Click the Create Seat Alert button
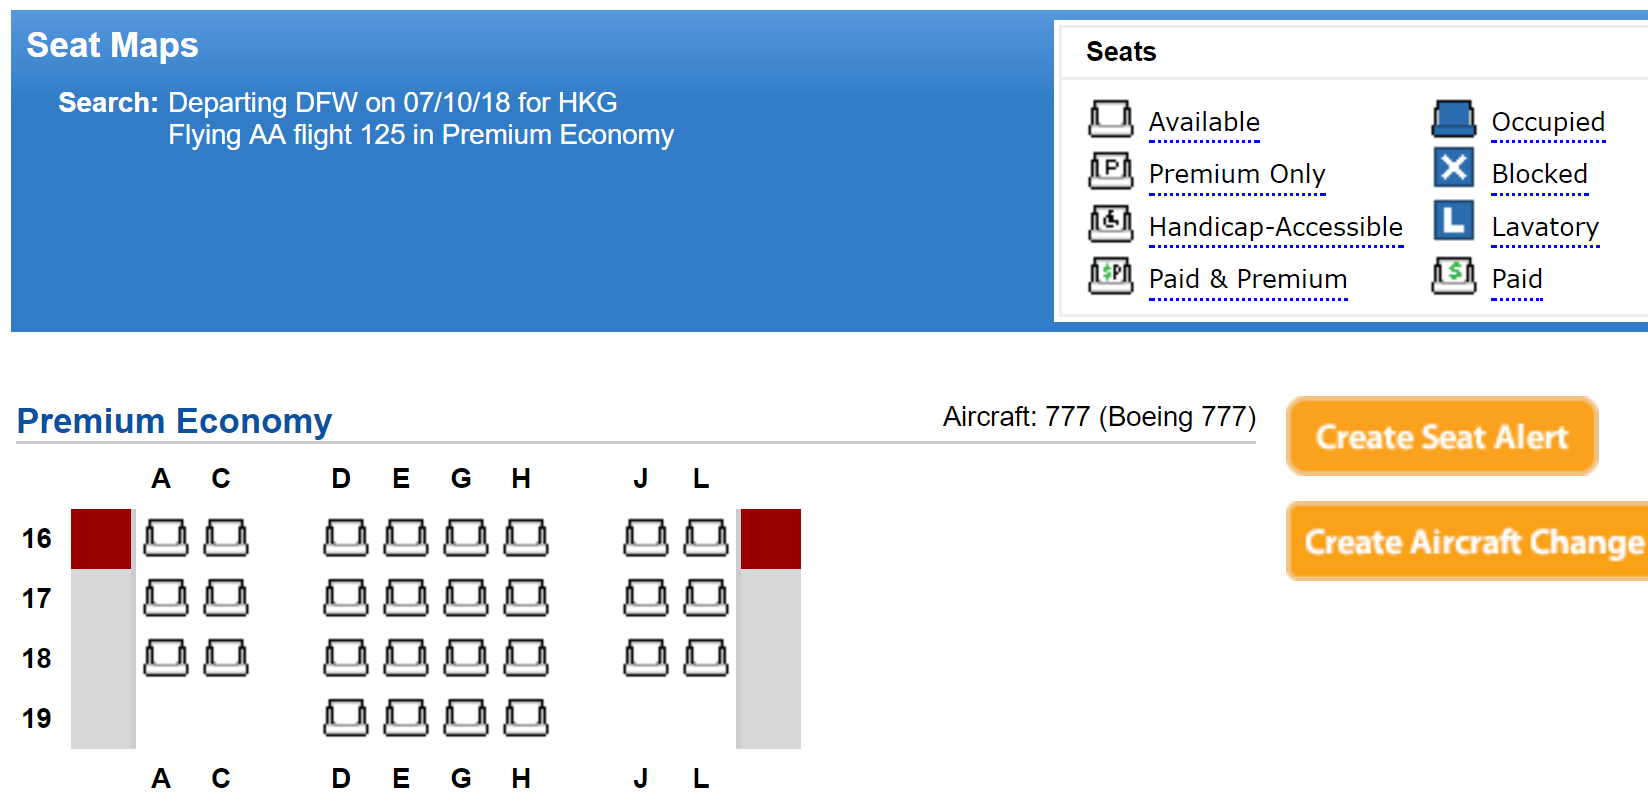The width and height of the screenshot is (1648, 807). (1441, 436)
